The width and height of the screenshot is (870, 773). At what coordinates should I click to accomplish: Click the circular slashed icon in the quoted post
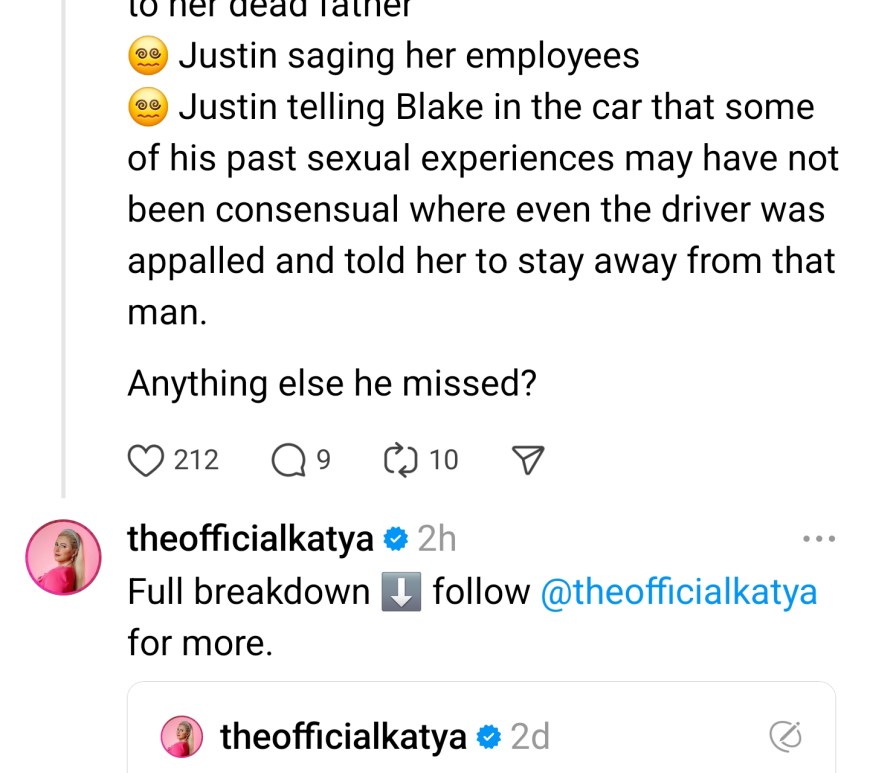(787, 738)
